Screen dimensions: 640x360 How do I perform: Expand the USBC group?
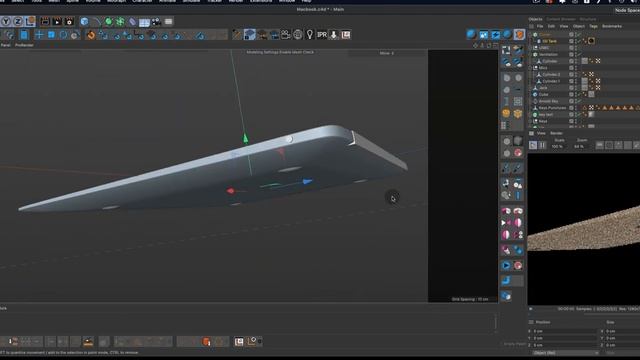pos(531,48)
